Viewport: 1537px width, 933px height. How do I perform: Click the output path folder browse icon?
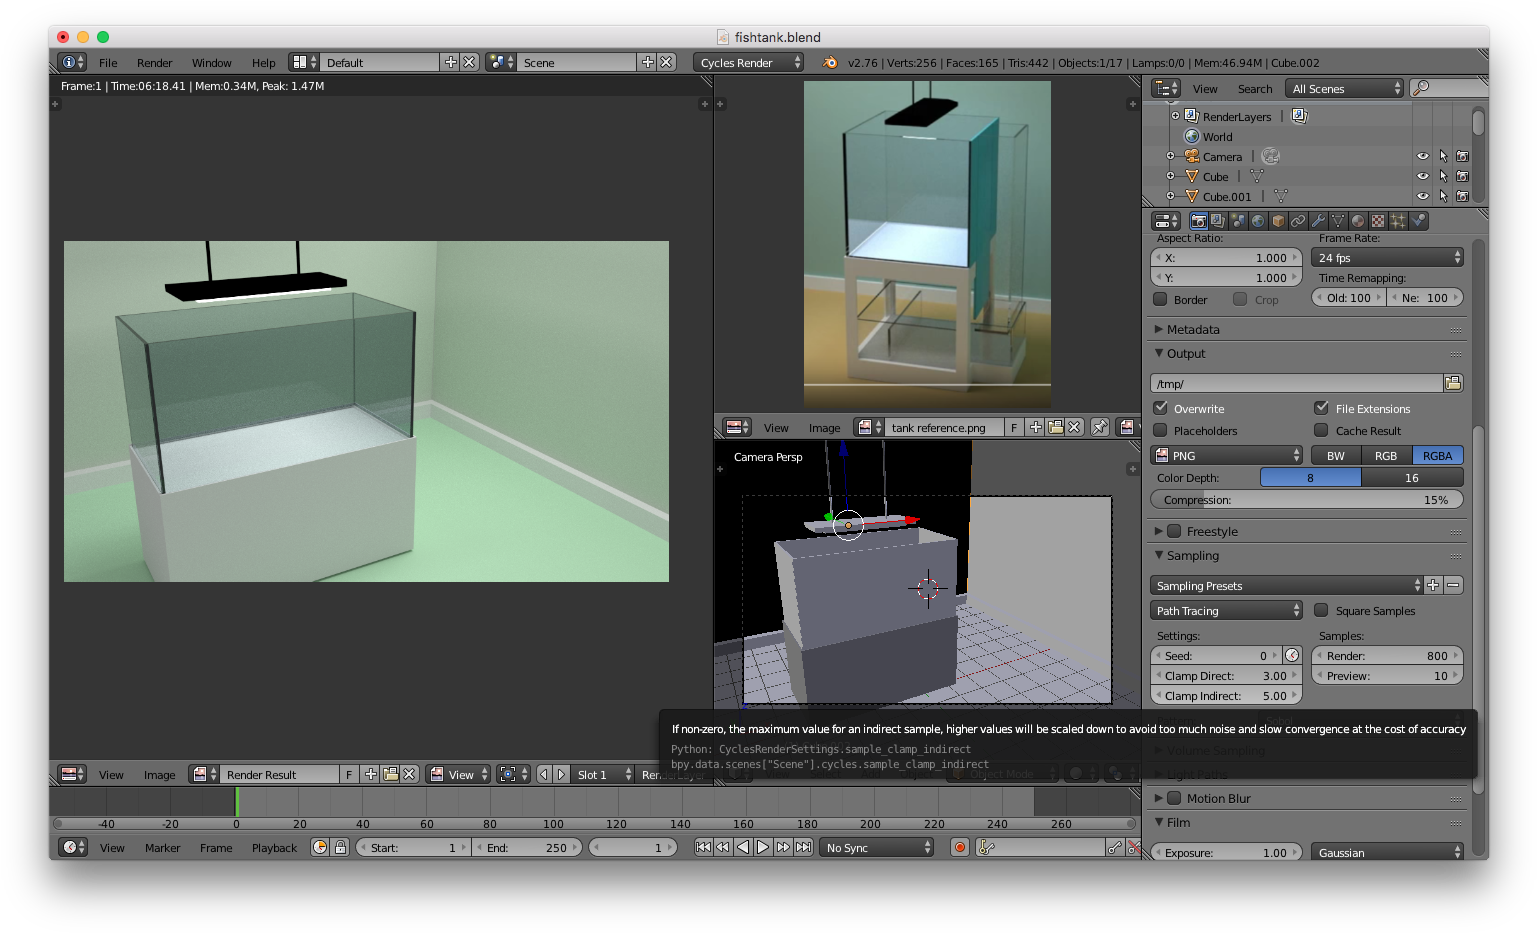1453,383
